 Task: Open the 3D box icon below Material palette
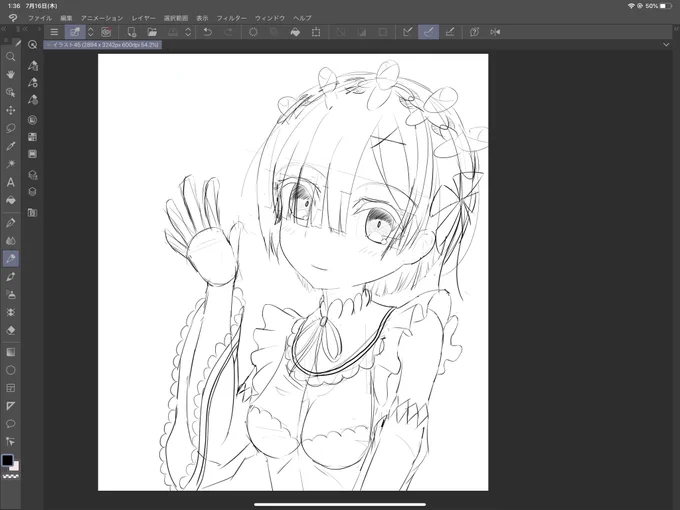click(33, 192)
